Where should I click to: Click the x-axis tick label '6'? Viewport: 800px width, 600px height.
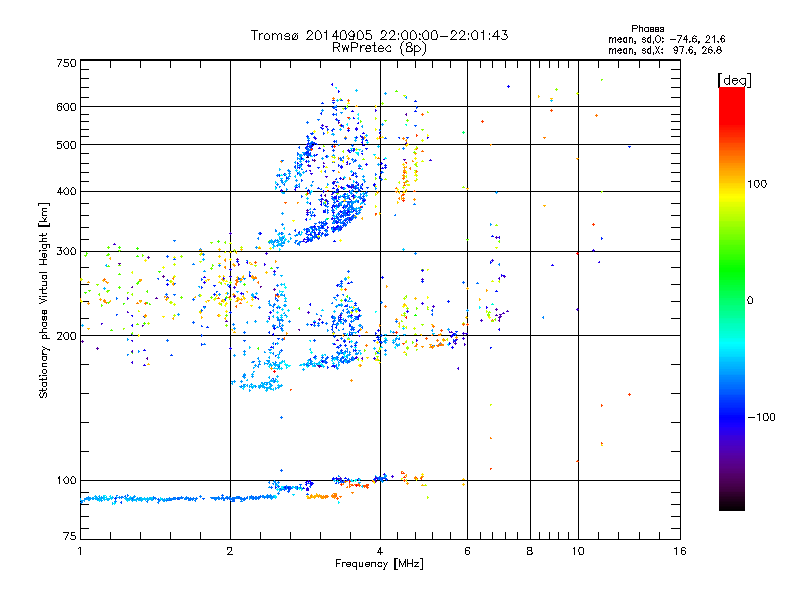[x=467, y=551]
